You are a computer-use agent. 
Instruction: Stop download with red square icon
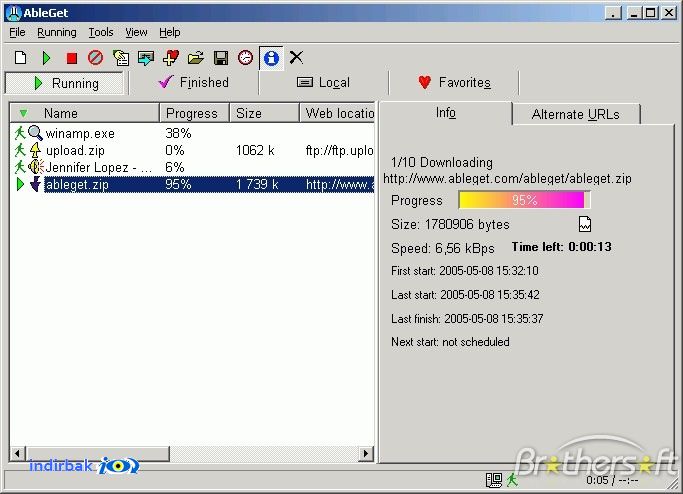click(x=71, y=58)
